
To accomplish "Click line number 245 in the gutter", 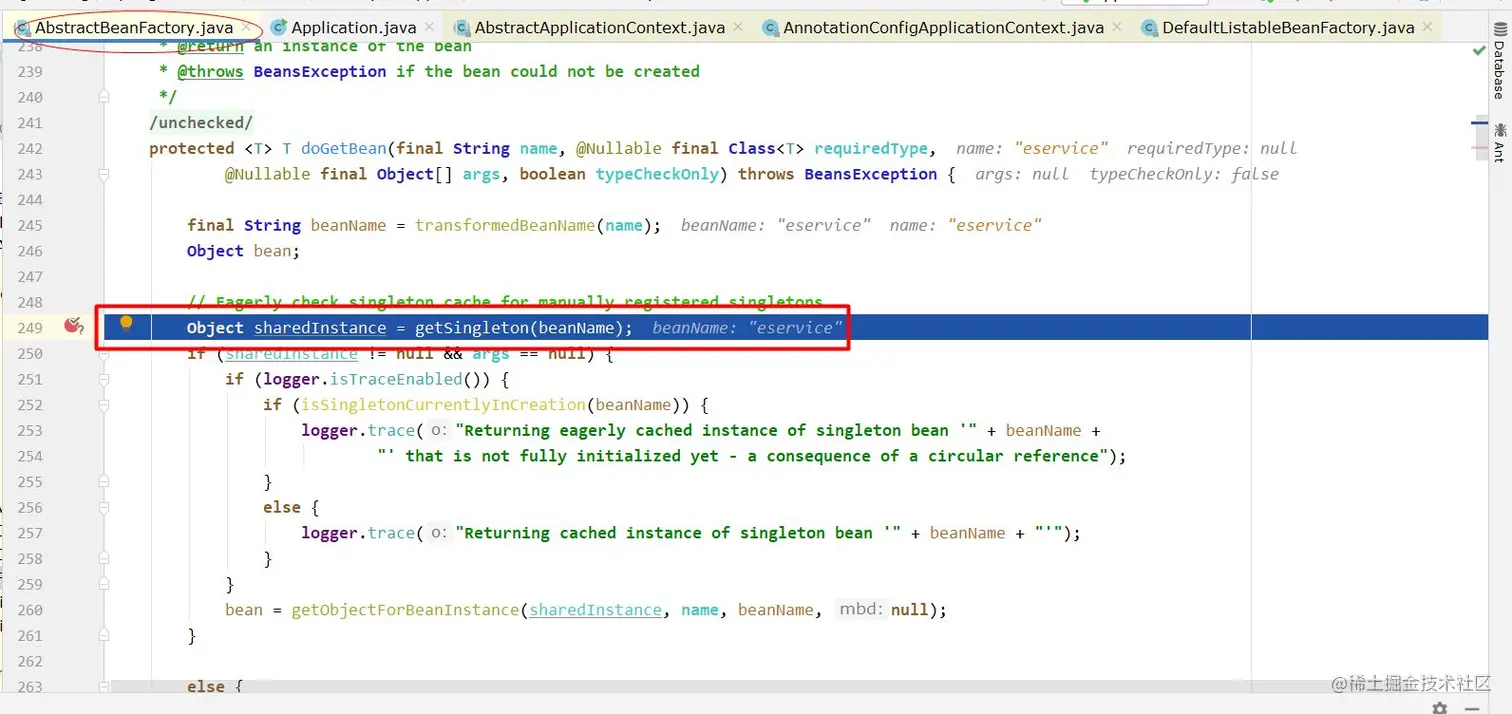I will (x=30, y=225).
